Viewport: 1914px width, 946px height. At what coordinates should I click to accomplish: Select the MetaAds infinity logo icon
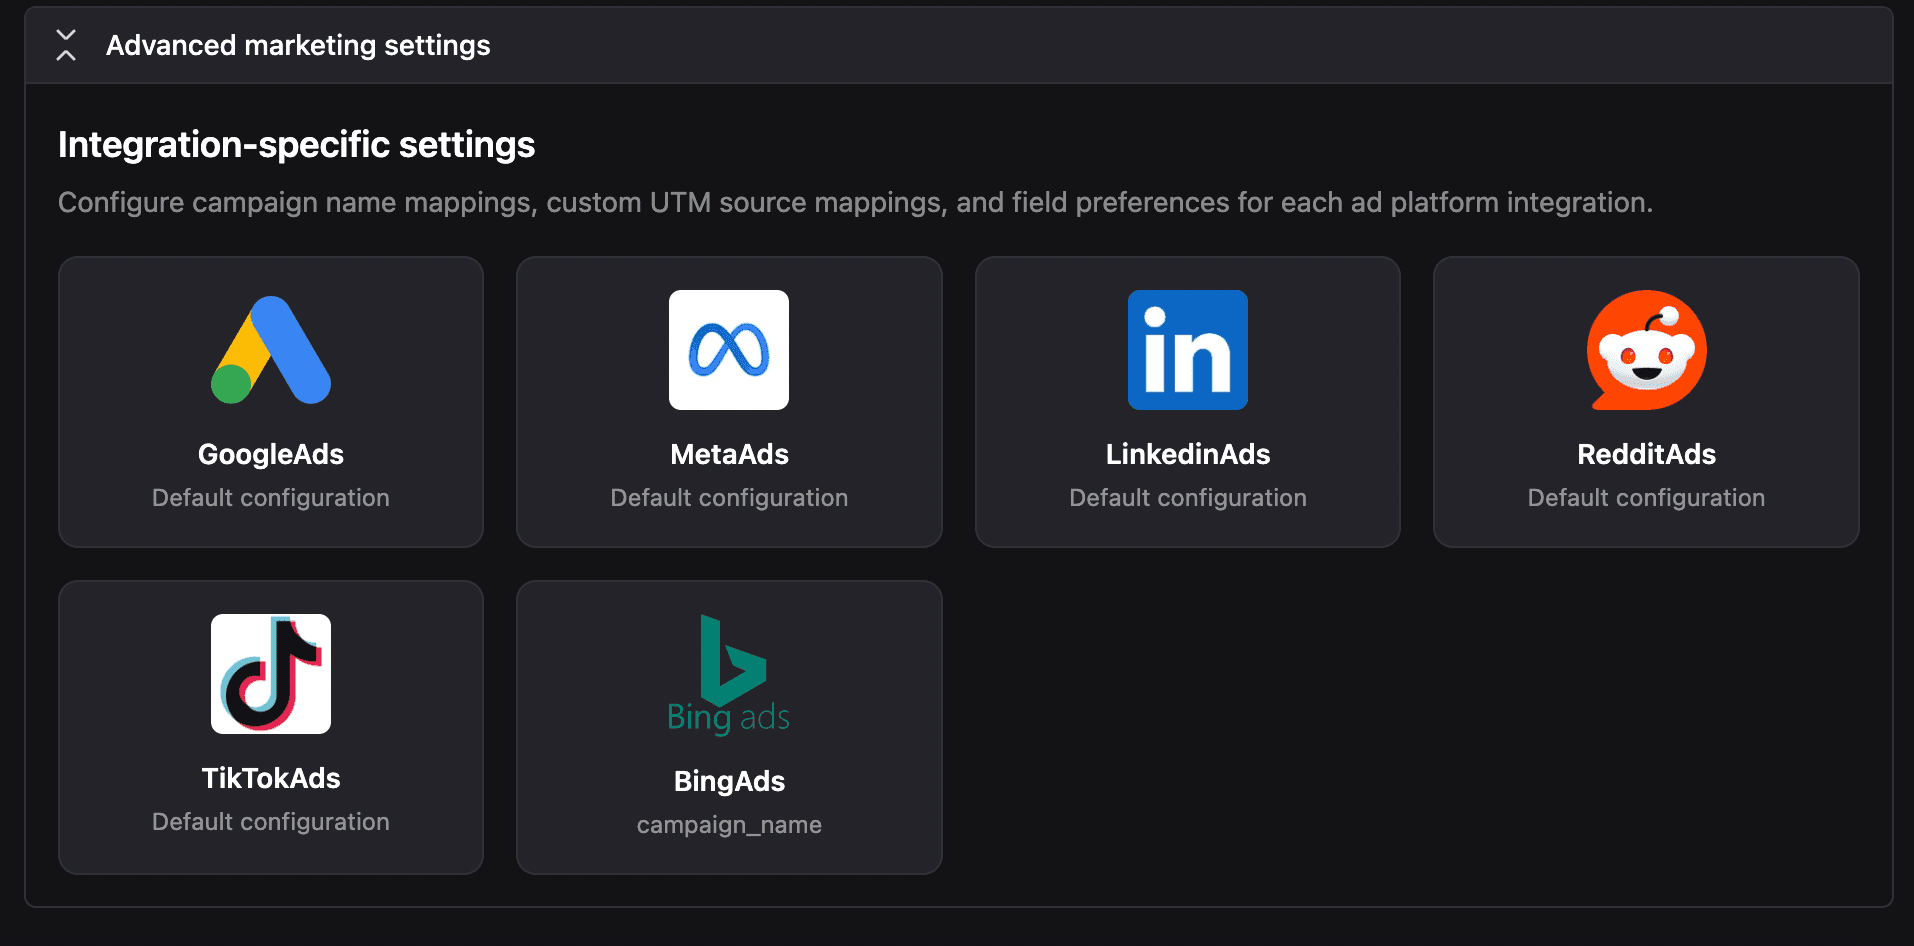tap(728, 350)
